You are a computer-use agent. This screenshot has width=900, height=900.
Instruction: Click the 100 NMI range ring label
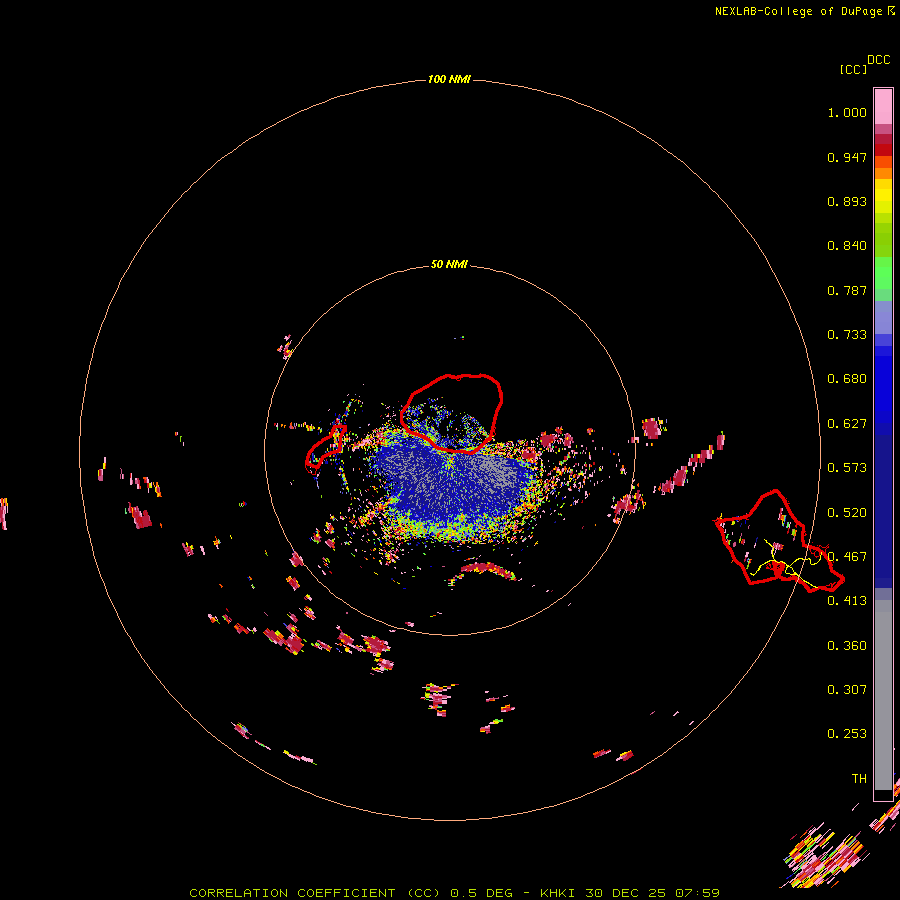[x=449, y=79]
